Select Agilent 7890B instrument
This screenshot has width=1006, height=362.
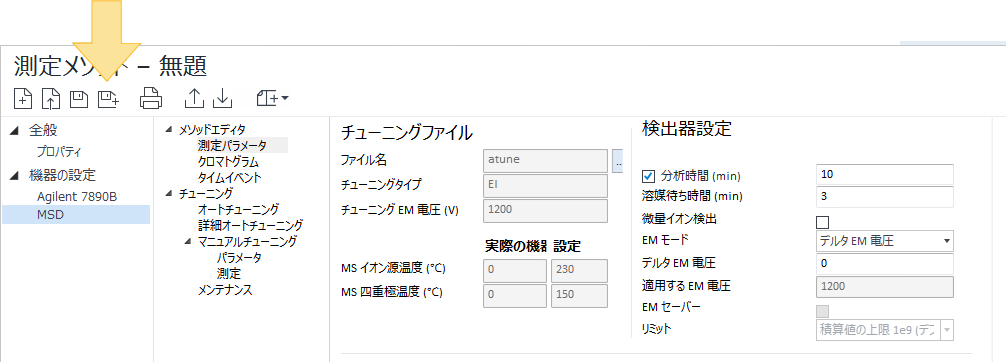pos(76,196)
